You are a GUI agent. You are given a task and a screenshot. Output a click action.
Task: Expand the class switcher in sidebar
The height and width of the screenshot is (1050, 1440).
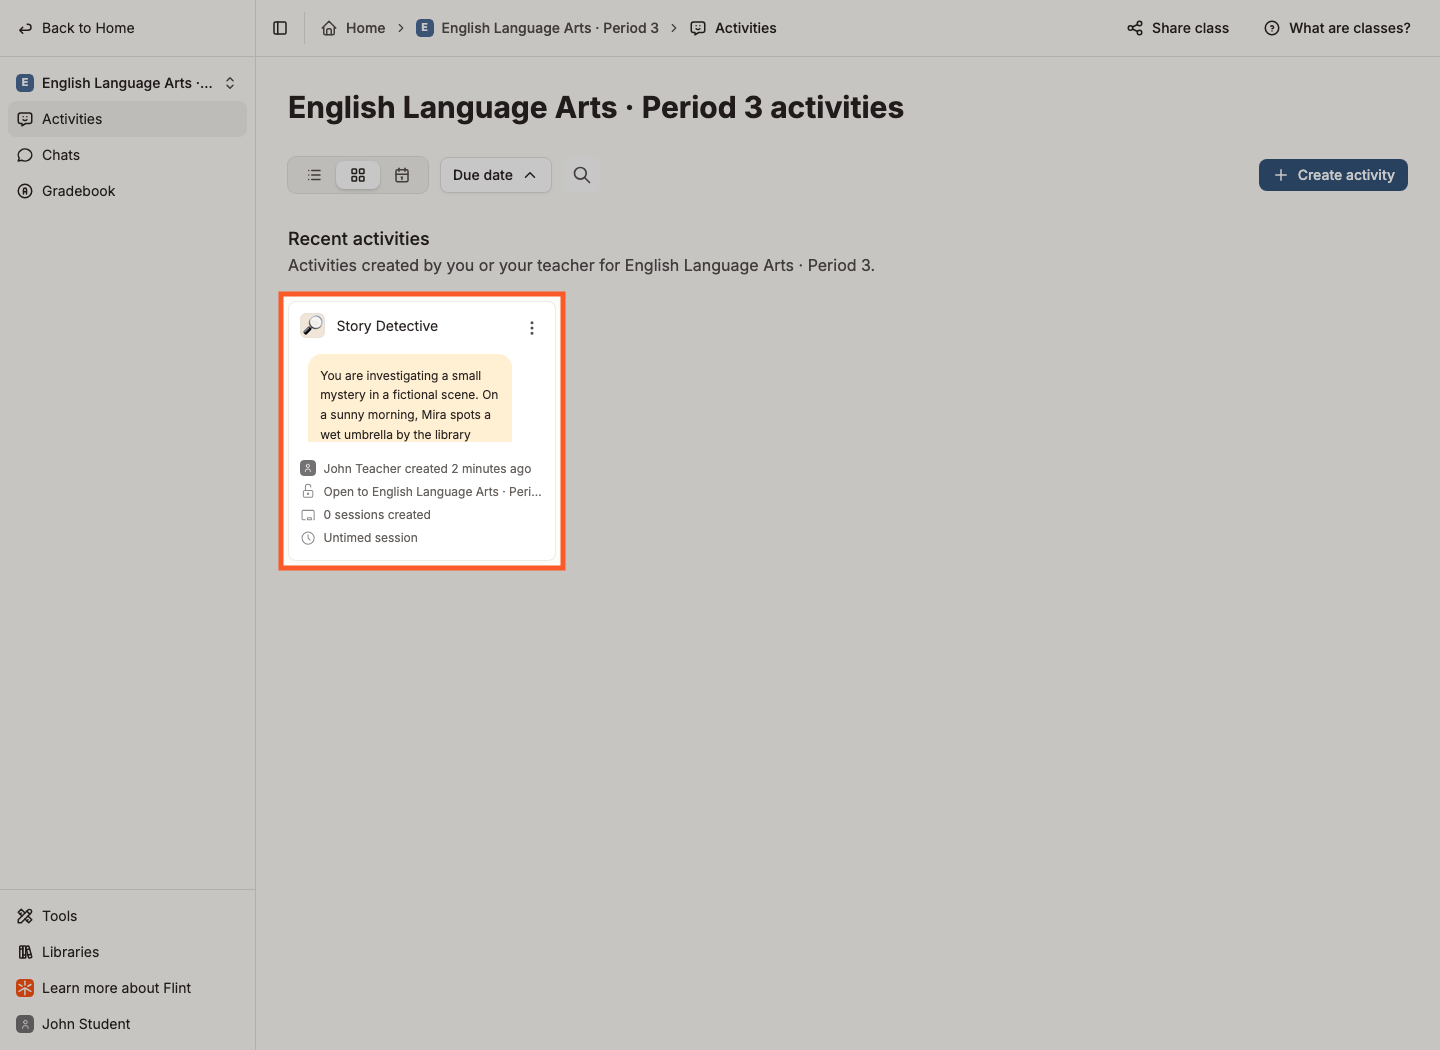point(127,83)
